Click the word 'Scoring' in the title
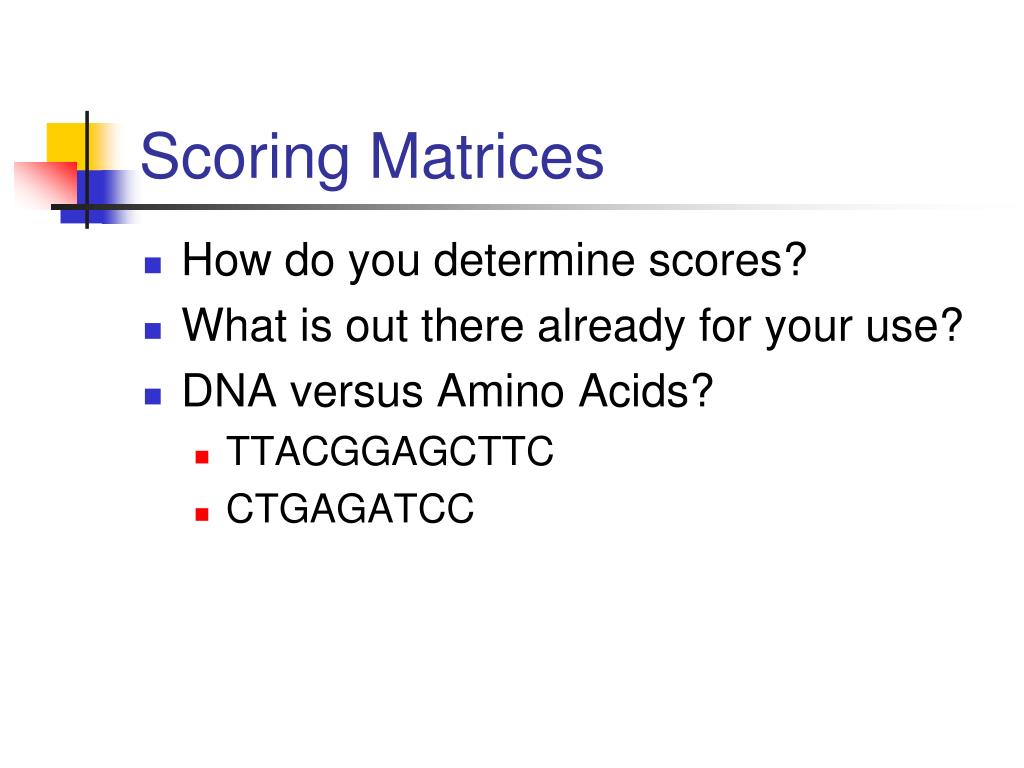 click(x=245, y=159)
